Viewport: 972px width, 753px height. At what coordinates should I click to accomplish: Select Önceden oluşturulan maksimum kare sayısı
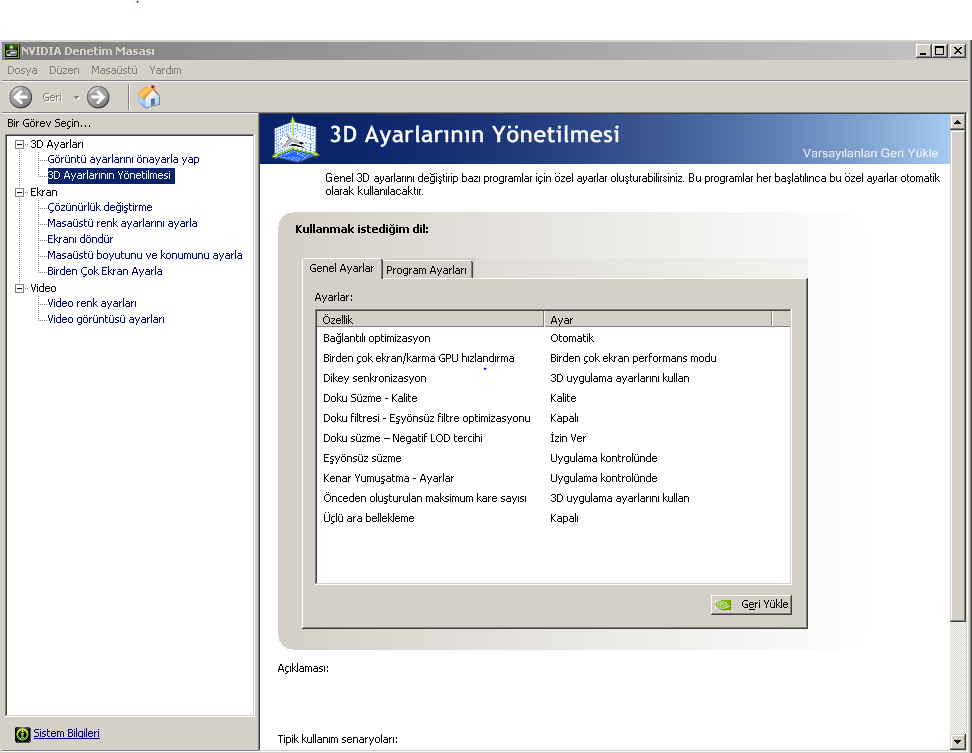click(553, 498)
